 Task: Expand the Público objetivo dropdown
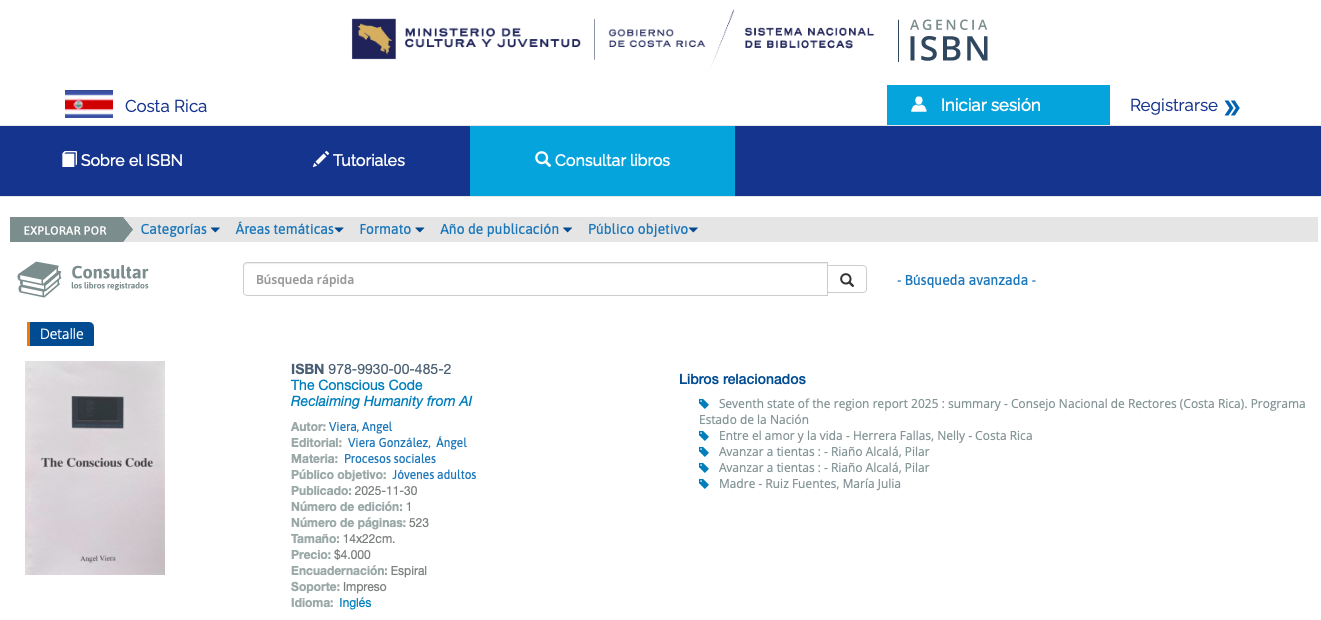click(x=642, y=229)
